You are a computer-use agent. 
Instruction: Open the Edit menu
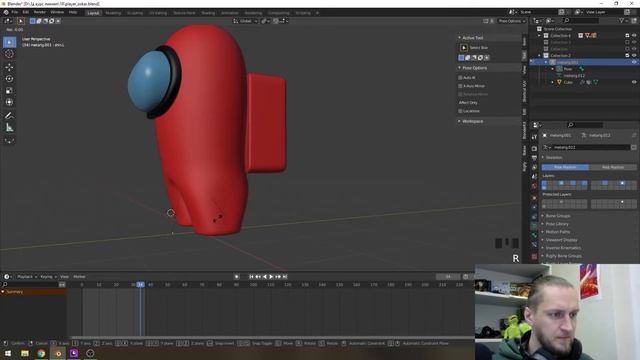click(x=26, y=13)
